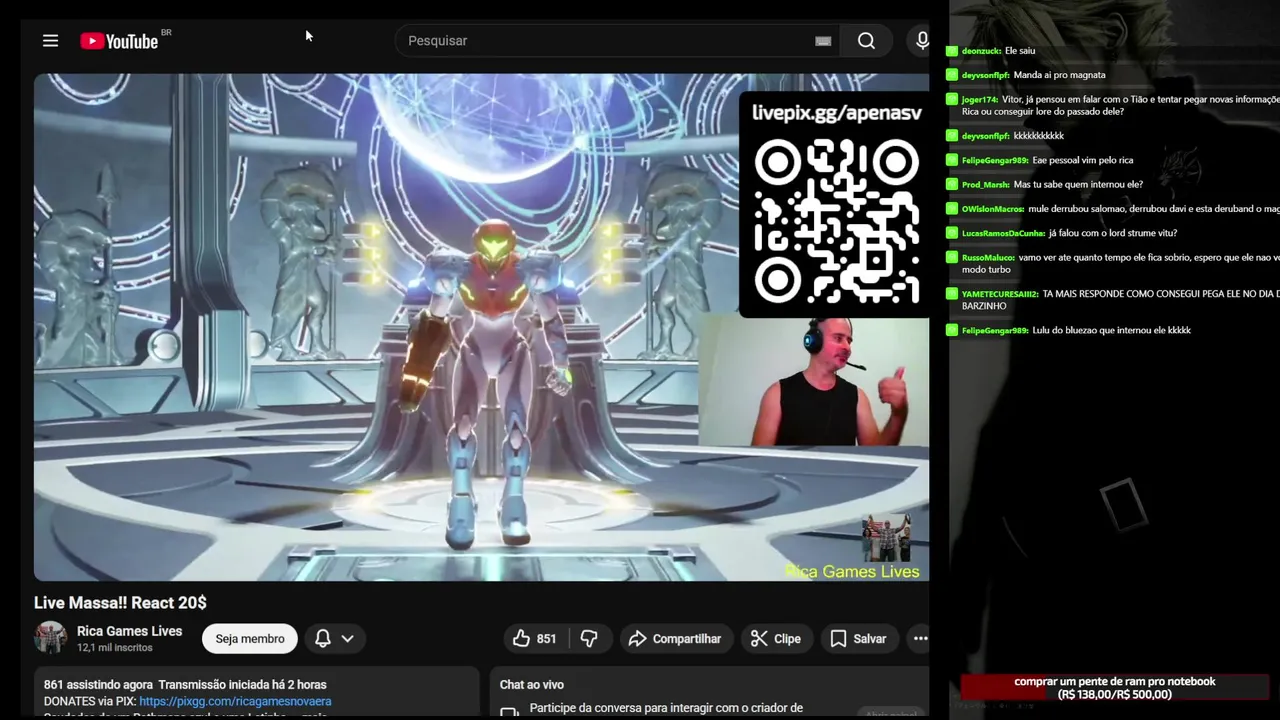Click the Compartilhar share button

pos(675,639)
